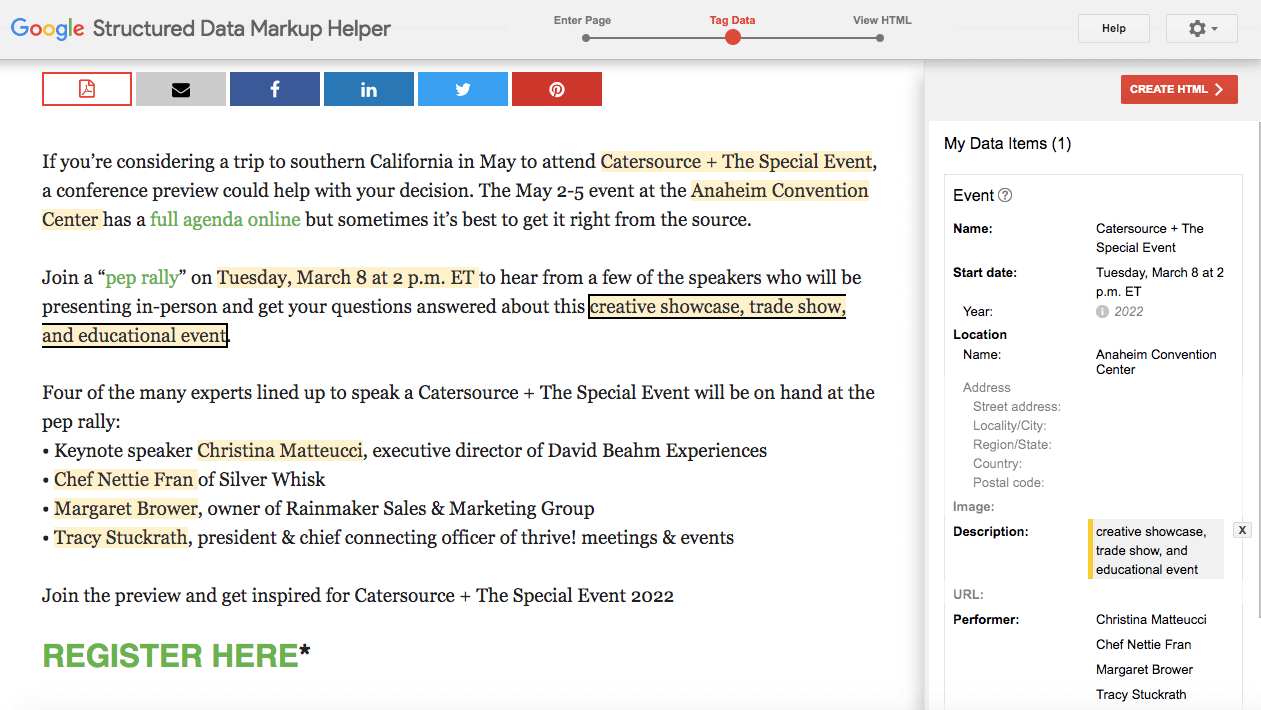Image resolution: width=1261 pixels, height=710 pixels.
Task: Click highlighted Christina Matteucci name
Action: pyautogui.click(x=280, y=450)
